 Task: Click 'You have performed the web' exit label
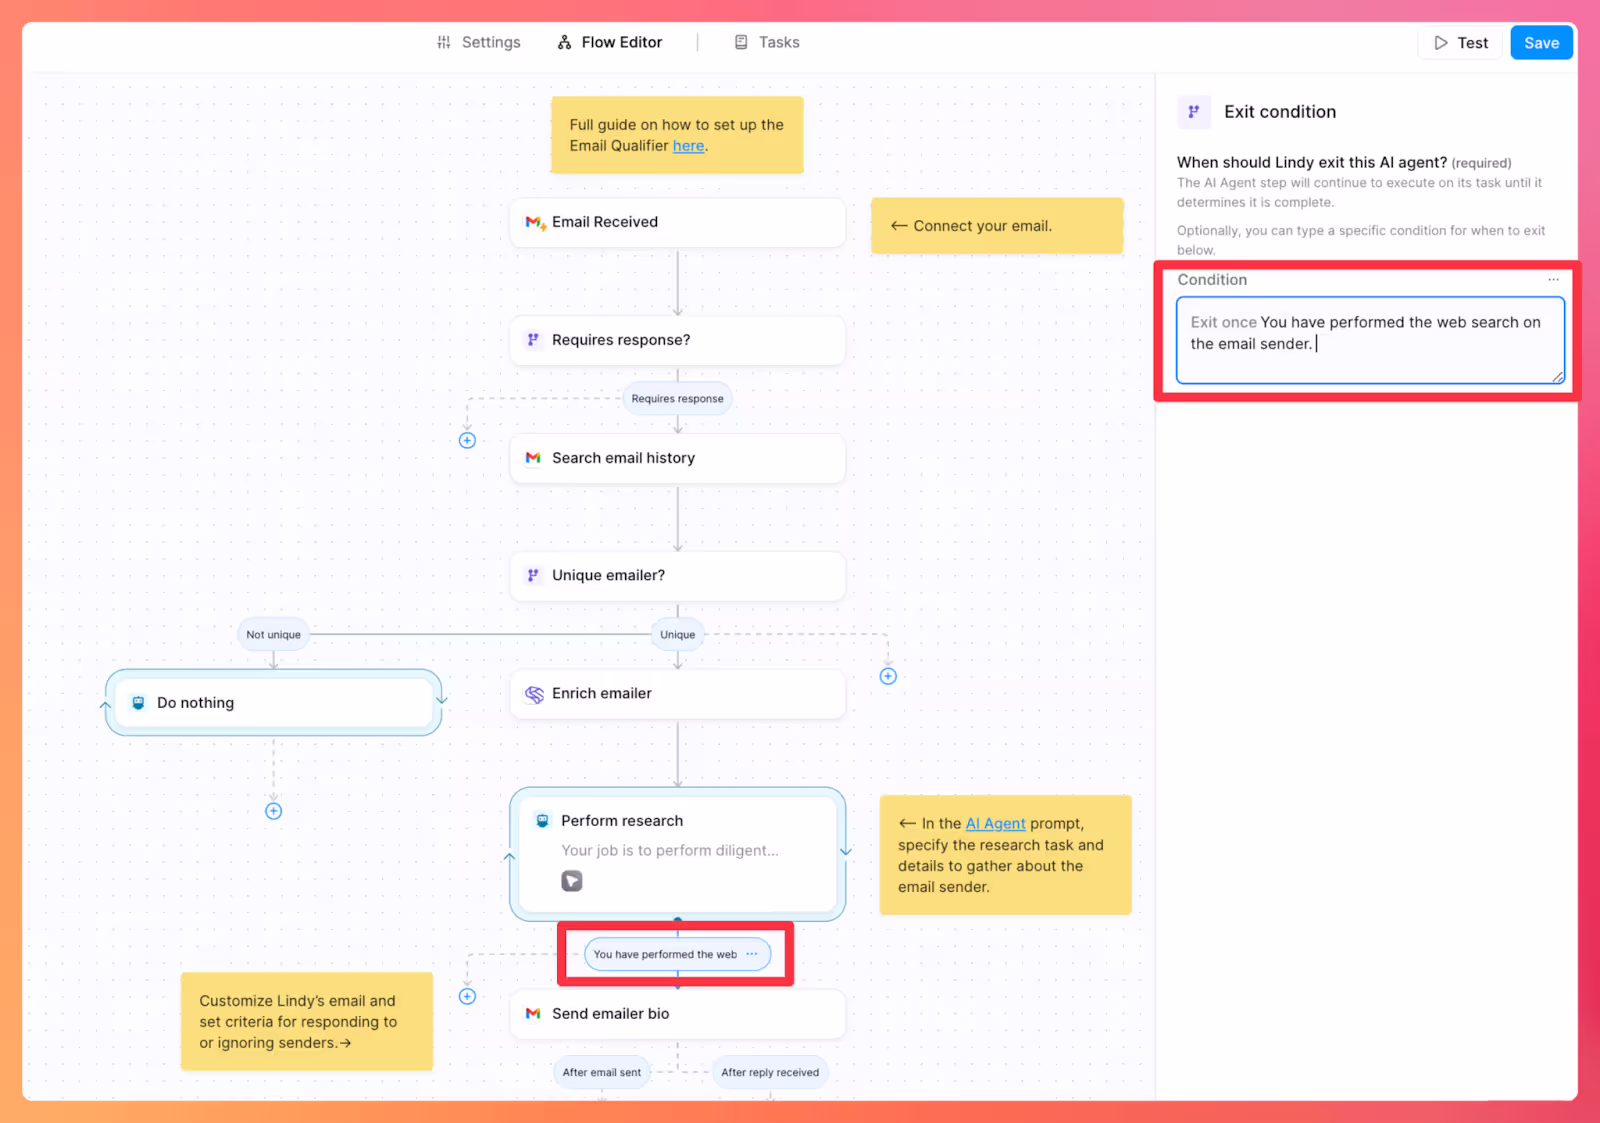pyautogui.click(x=665, y=954)
